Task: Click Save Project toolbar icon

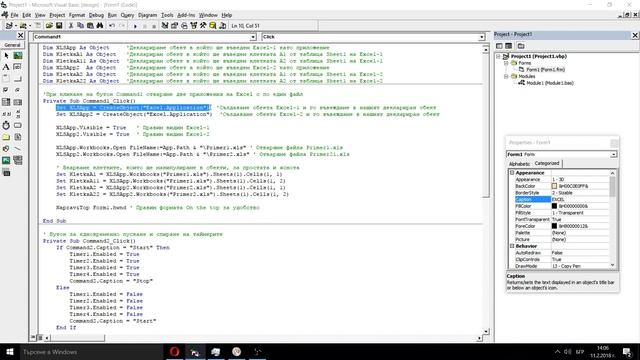Action: (59, 26)
